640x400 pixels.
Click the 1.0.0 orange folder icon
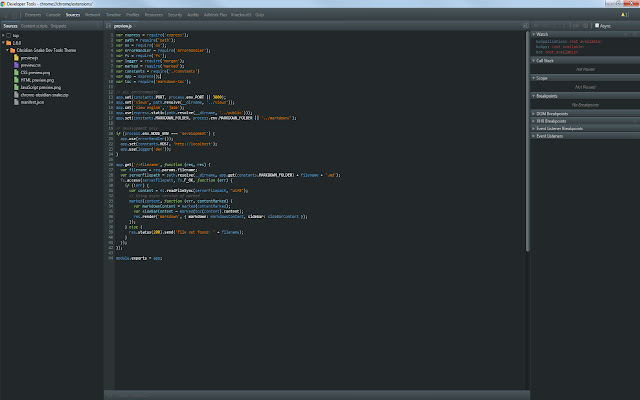[x=9, y=42]
